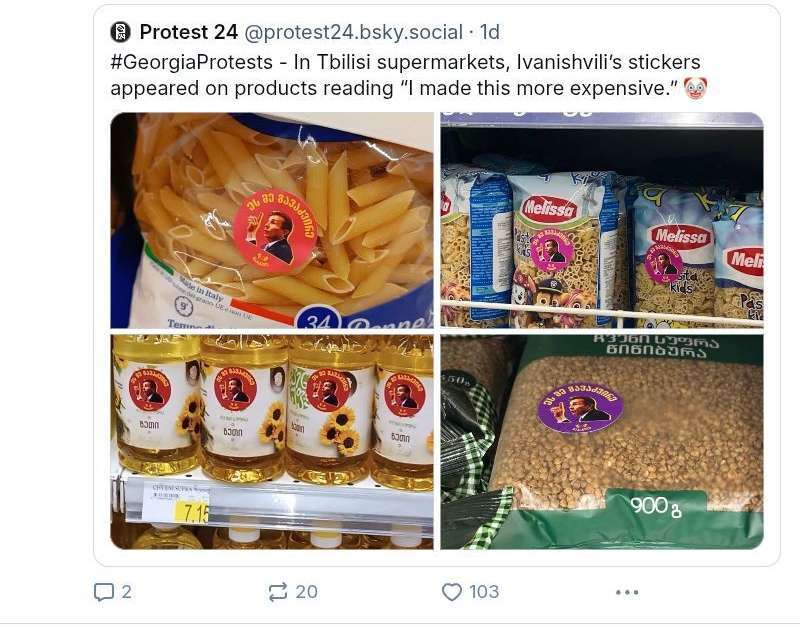Click the purple sticker on lentil bag
This screenshot has height=627, width=800.
click(x=580, y=406)
